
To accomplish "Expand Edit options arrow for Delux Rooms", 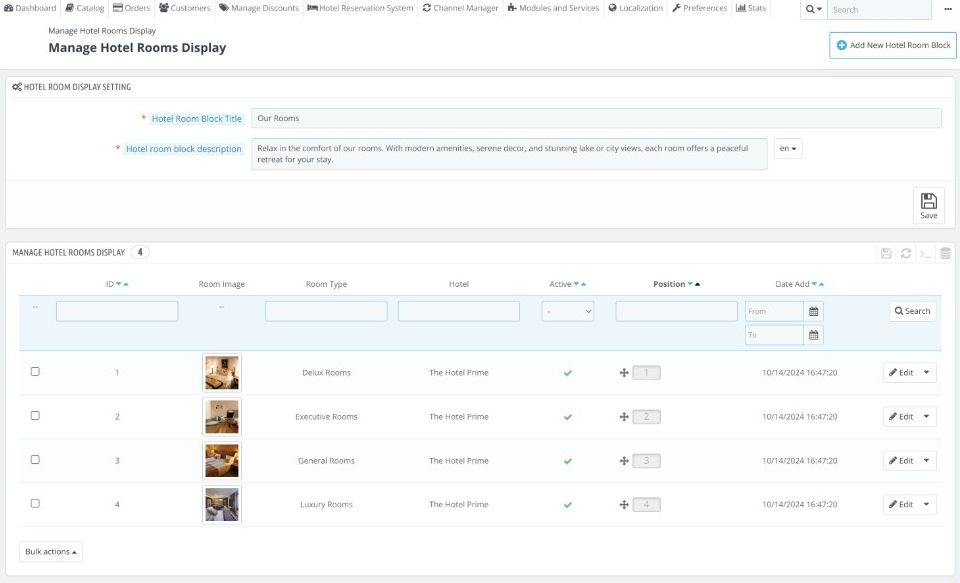I will tap(926, 372).
